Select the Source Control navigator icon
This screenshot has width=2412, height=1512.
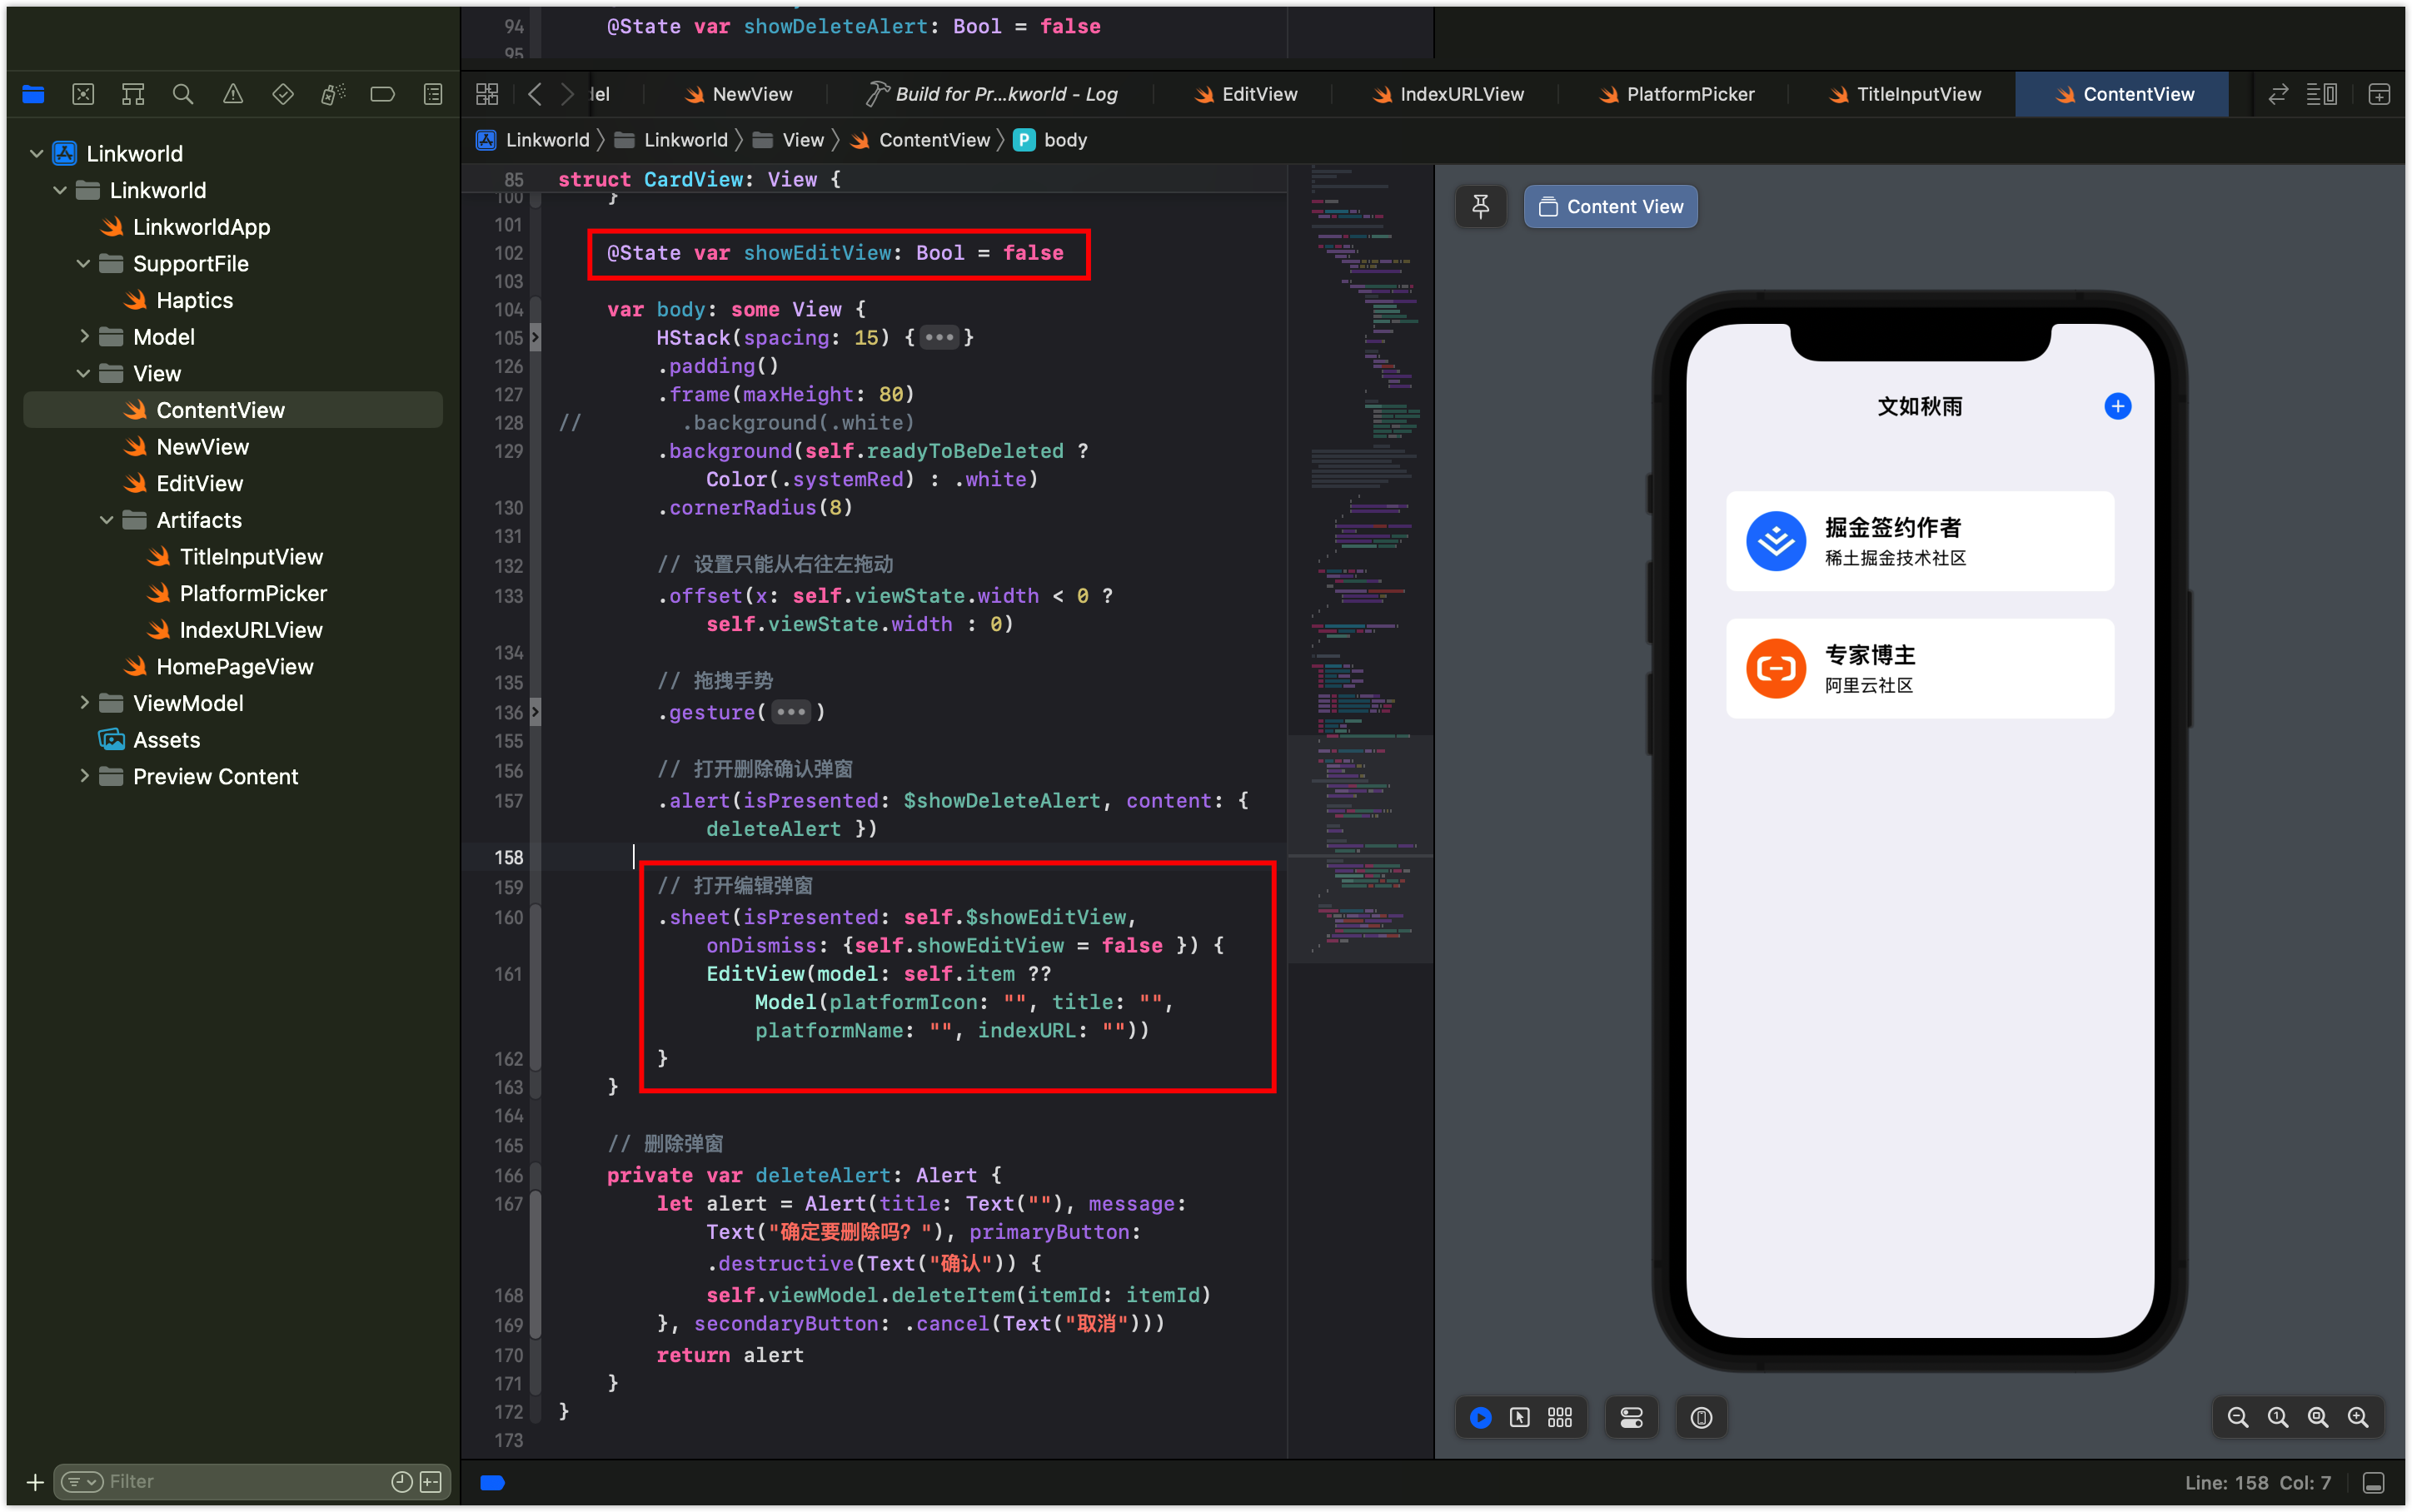(x=83, y=94)
